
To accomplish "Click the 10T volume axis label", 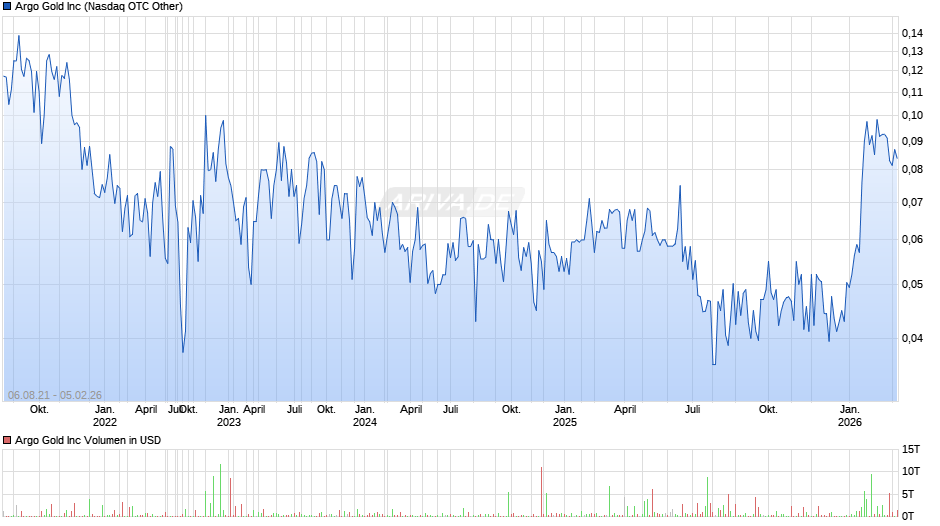I will pos(911,471).
